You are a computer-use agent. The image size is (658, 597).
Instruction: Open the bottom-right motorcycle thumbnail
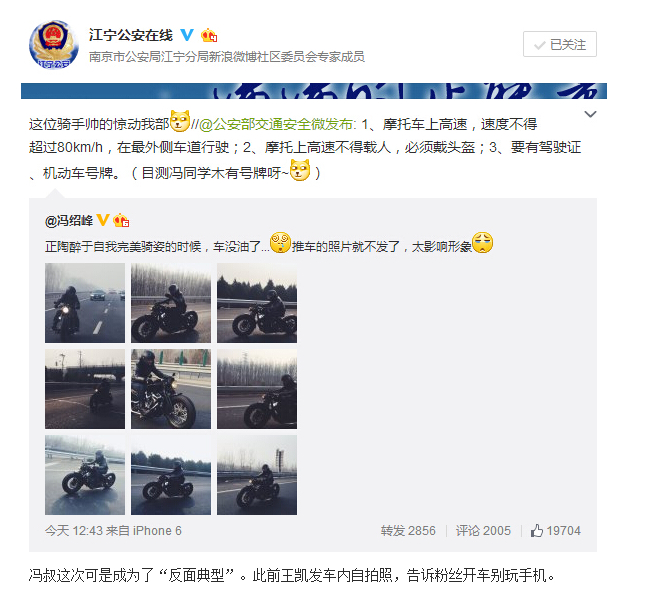[x=257, y=475]
